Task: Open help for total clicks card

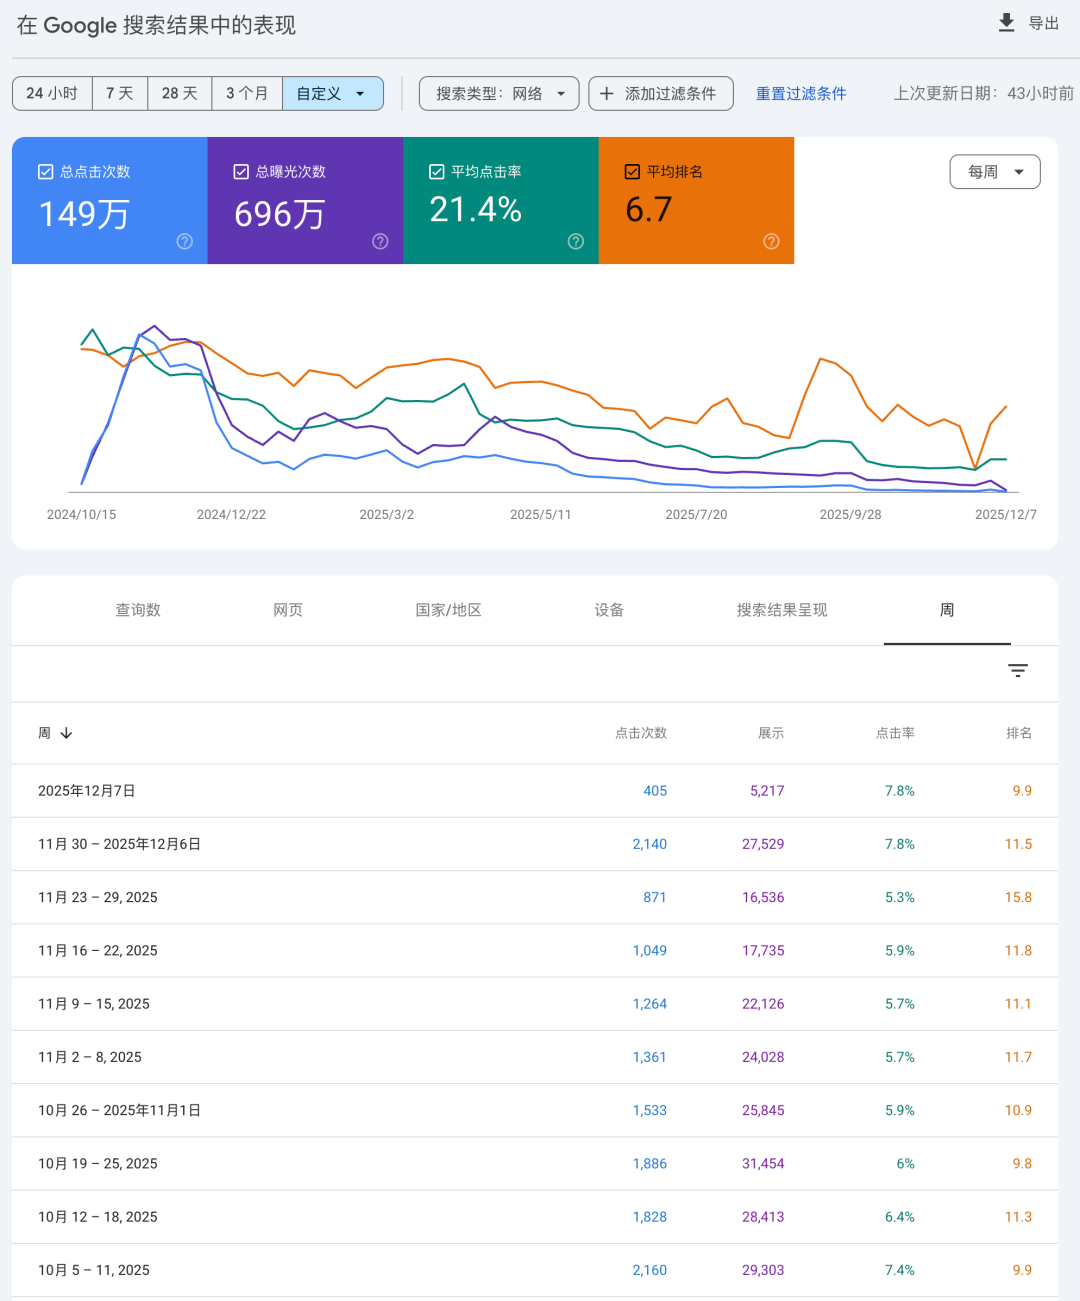Action: 185,241
